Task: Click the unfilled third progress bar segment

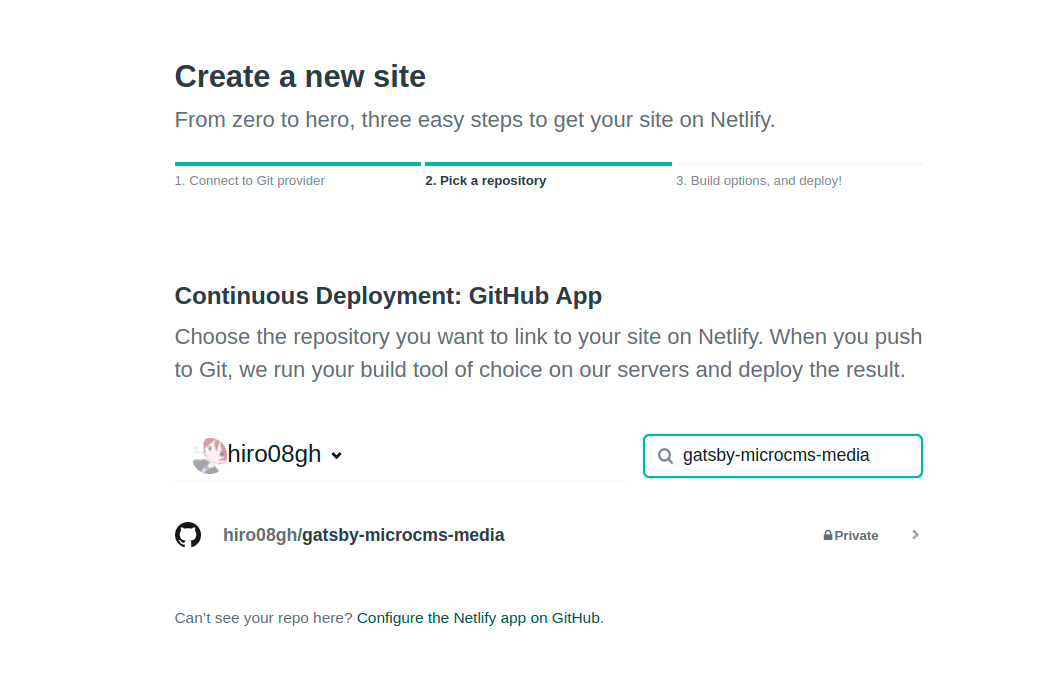Action: tap(799, 164)
